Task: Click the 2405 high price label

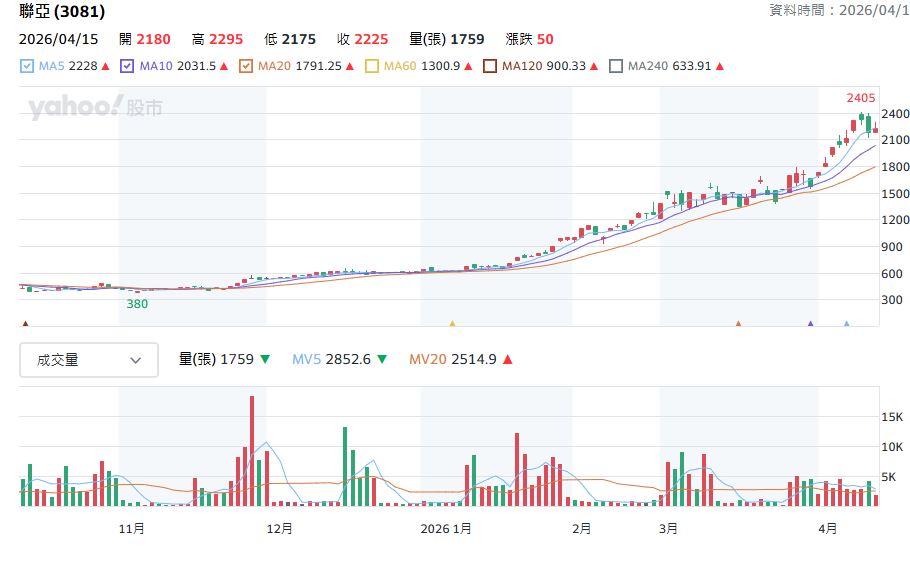Action: coord(860,98)
